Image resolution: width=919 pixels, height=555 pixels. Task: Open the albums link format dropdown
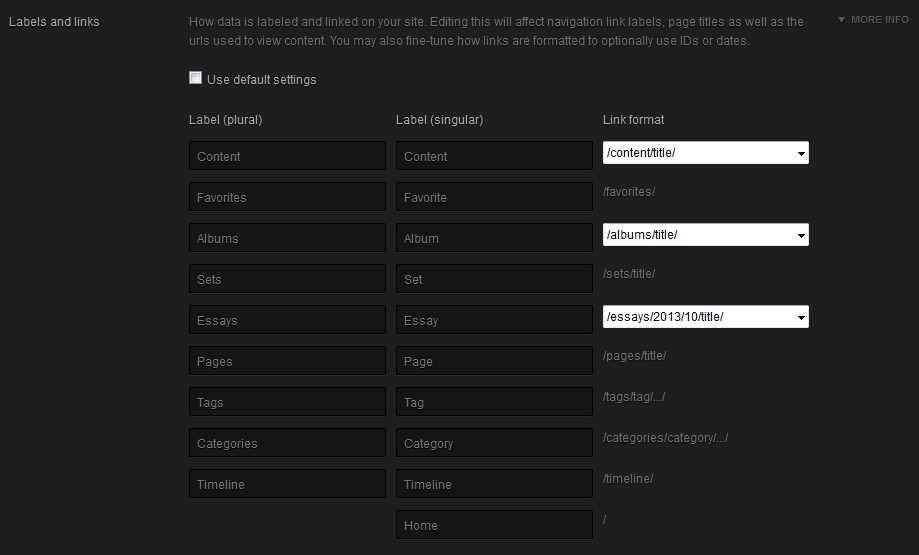click(705, 235)
